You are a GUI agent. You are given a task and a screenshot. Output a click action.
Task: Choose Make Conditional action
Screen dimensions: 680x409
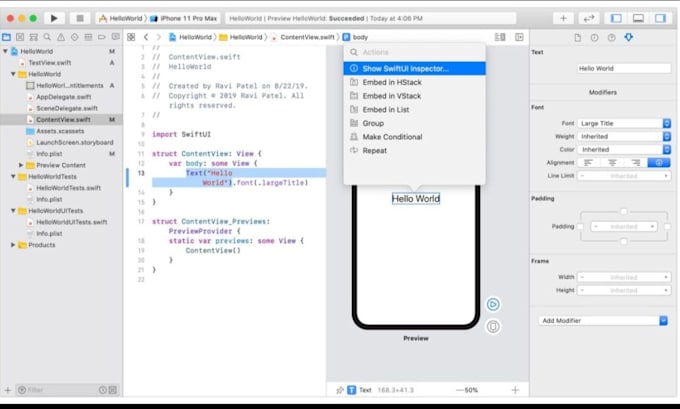415,137
